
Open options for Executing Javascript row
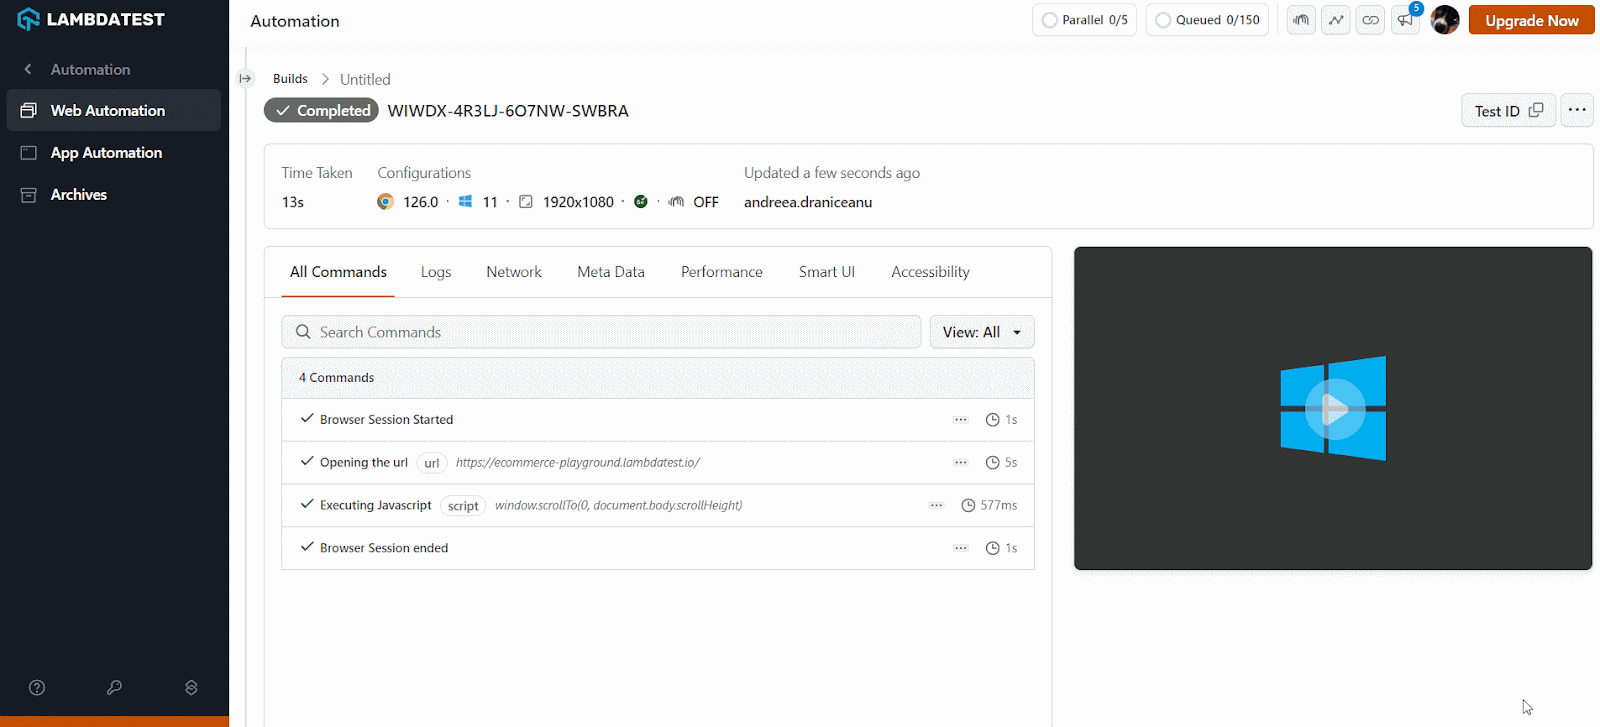click(x=936, y=505)
